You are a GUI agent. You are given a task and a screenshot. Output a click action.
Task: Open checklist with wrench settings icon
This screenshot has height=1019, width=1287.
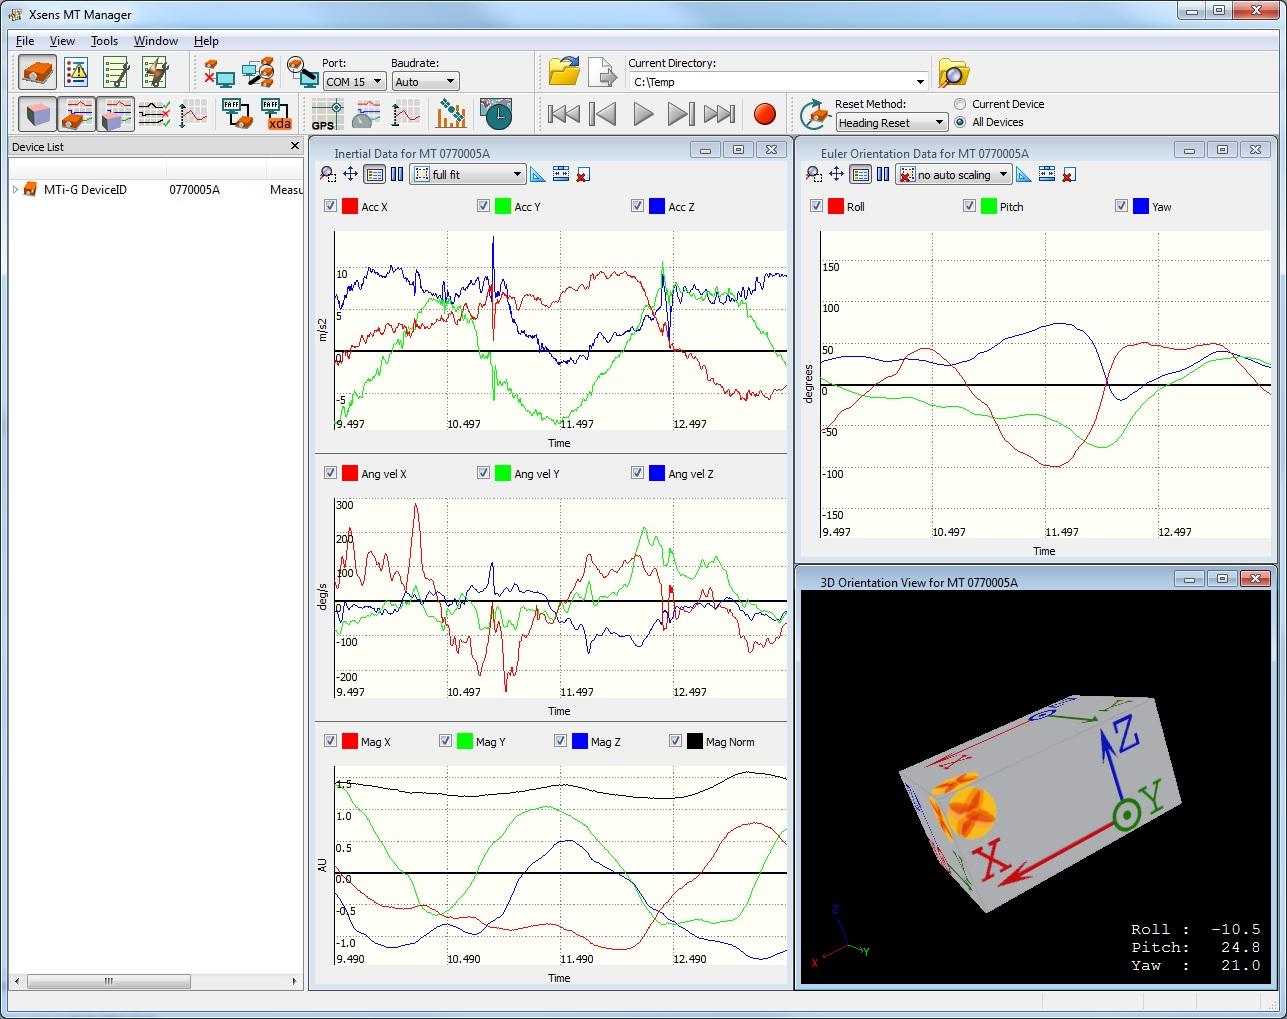tap(116, 73)
